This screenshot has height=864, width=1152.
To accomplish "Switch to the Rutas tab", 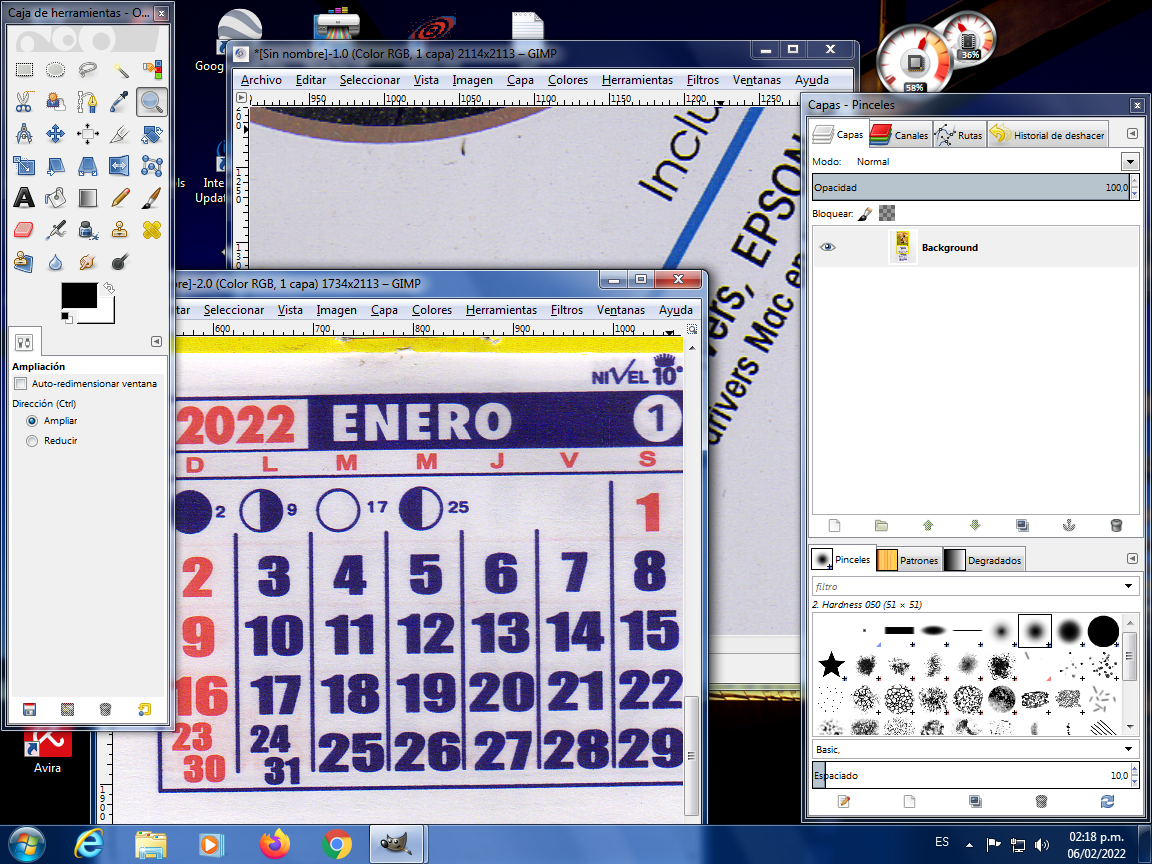I will click(x=959, y=135).
